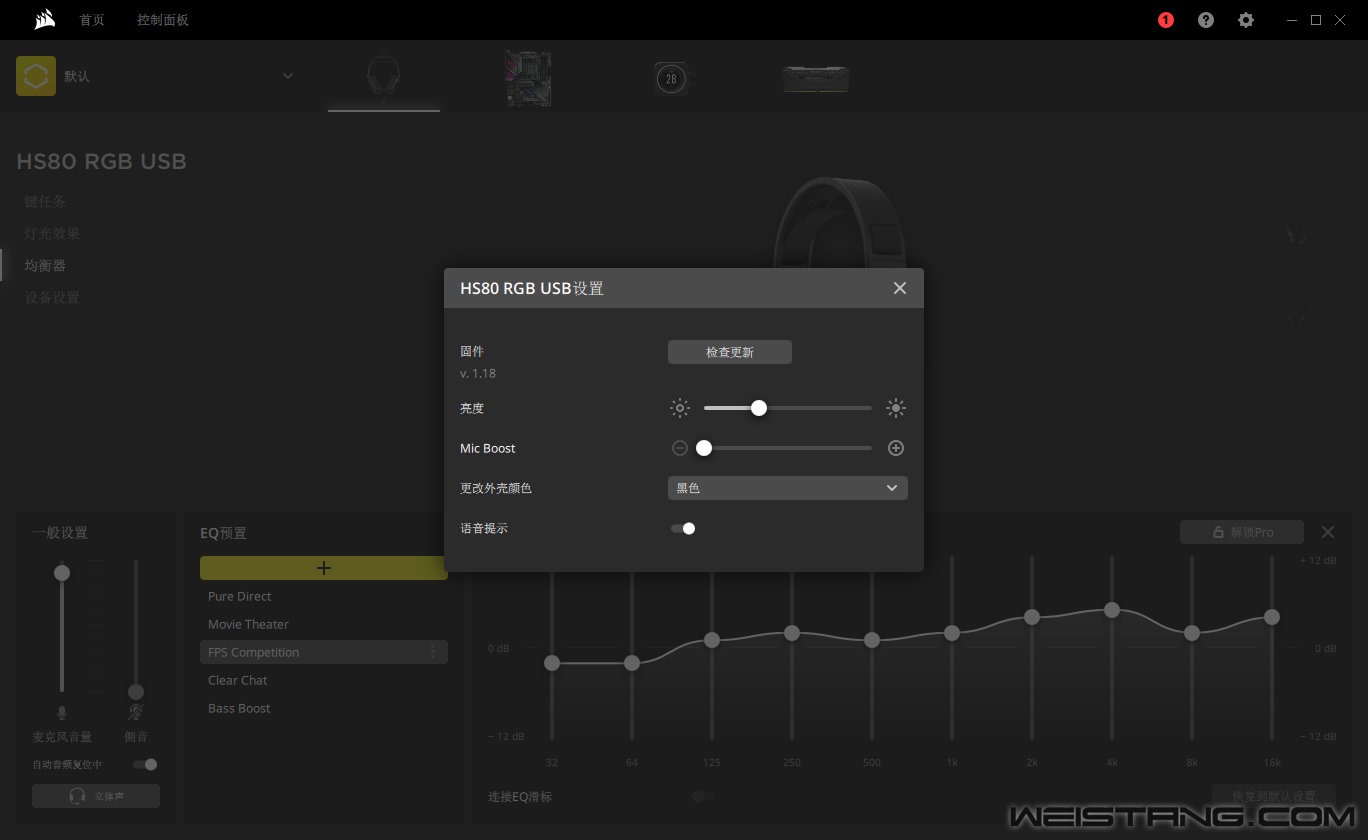The width and height of the screenshot is (1368, 840).
Task: Select the motherboard device icon
Action: (528, 78)
